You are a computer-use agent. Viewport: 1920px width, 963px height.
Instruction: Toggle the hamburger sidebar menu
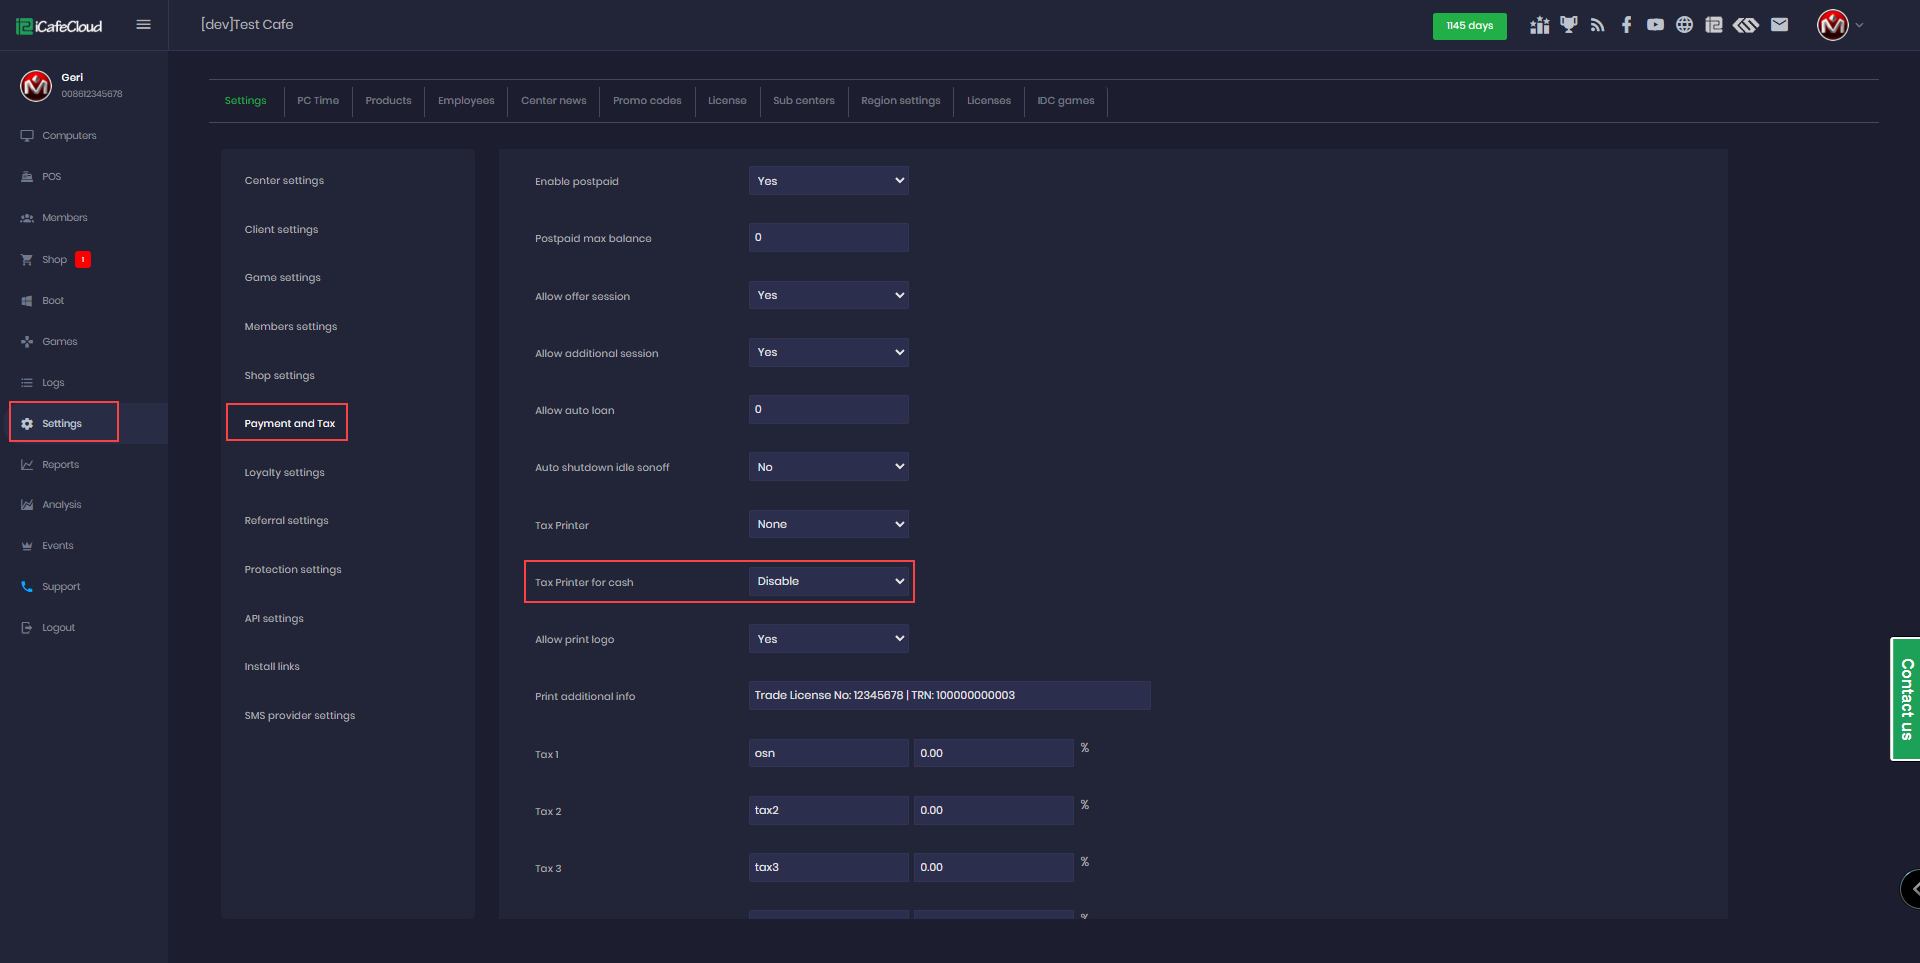[x=143, y=25]
